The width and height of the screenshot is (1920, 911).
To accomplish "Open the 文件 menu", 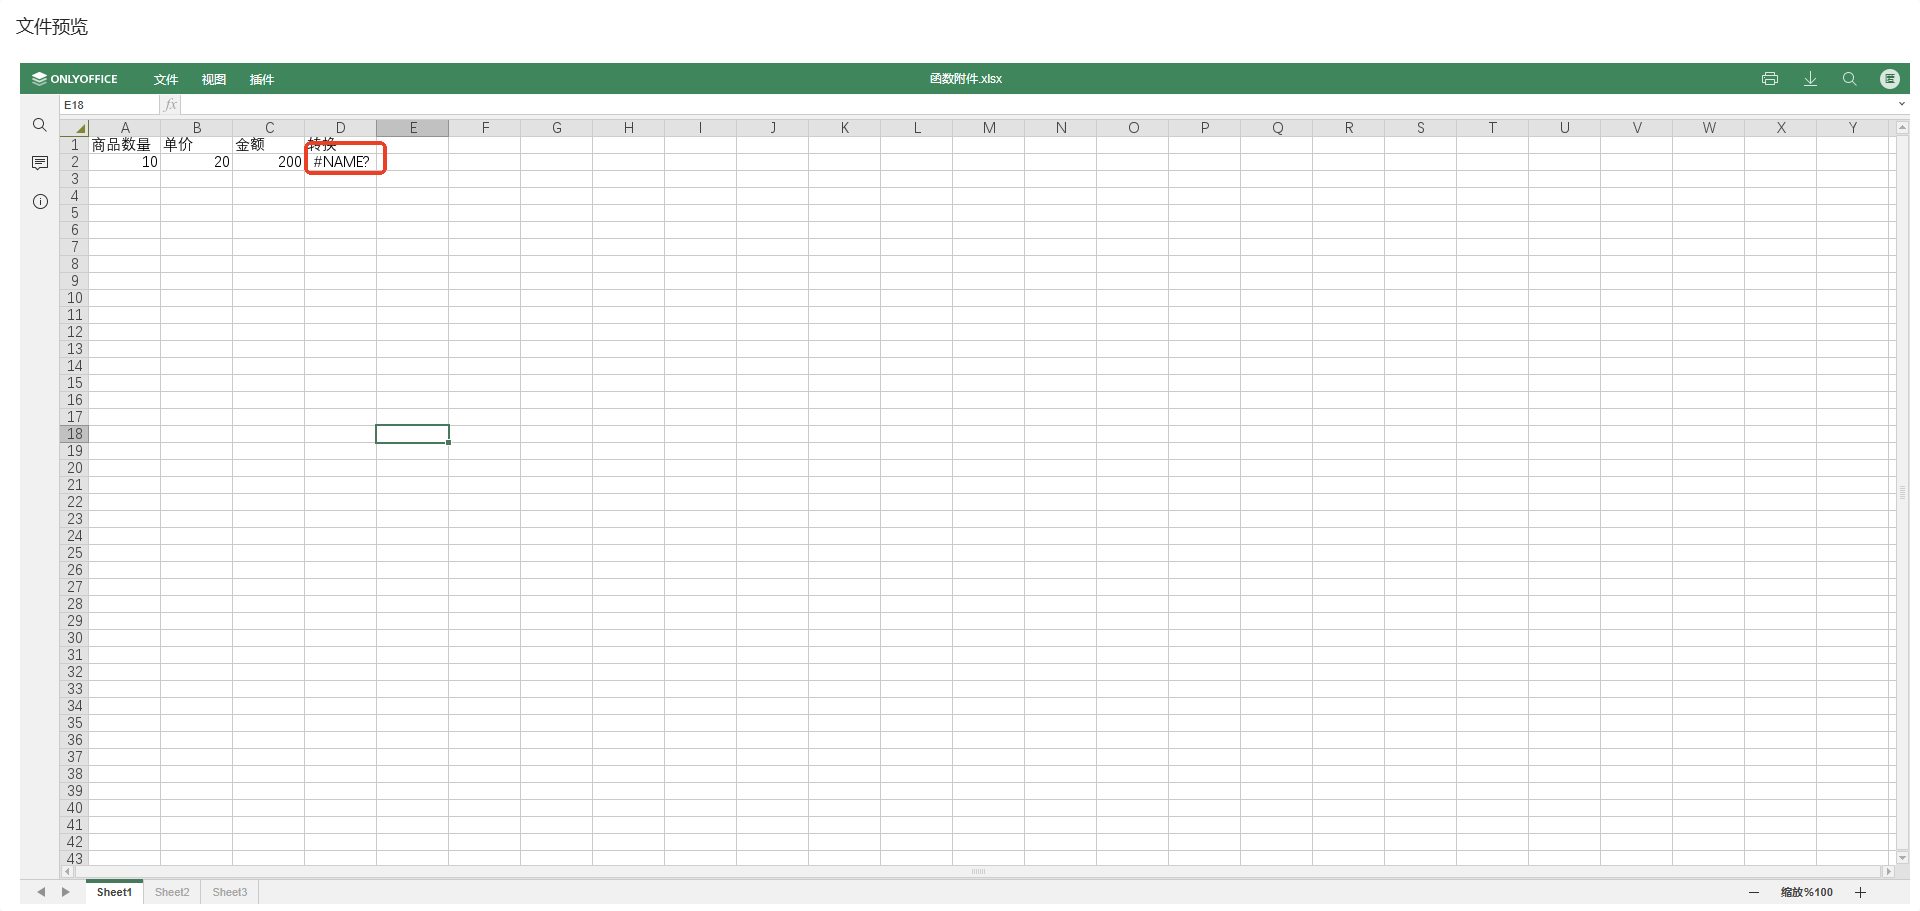I will [x=166, y=80].
